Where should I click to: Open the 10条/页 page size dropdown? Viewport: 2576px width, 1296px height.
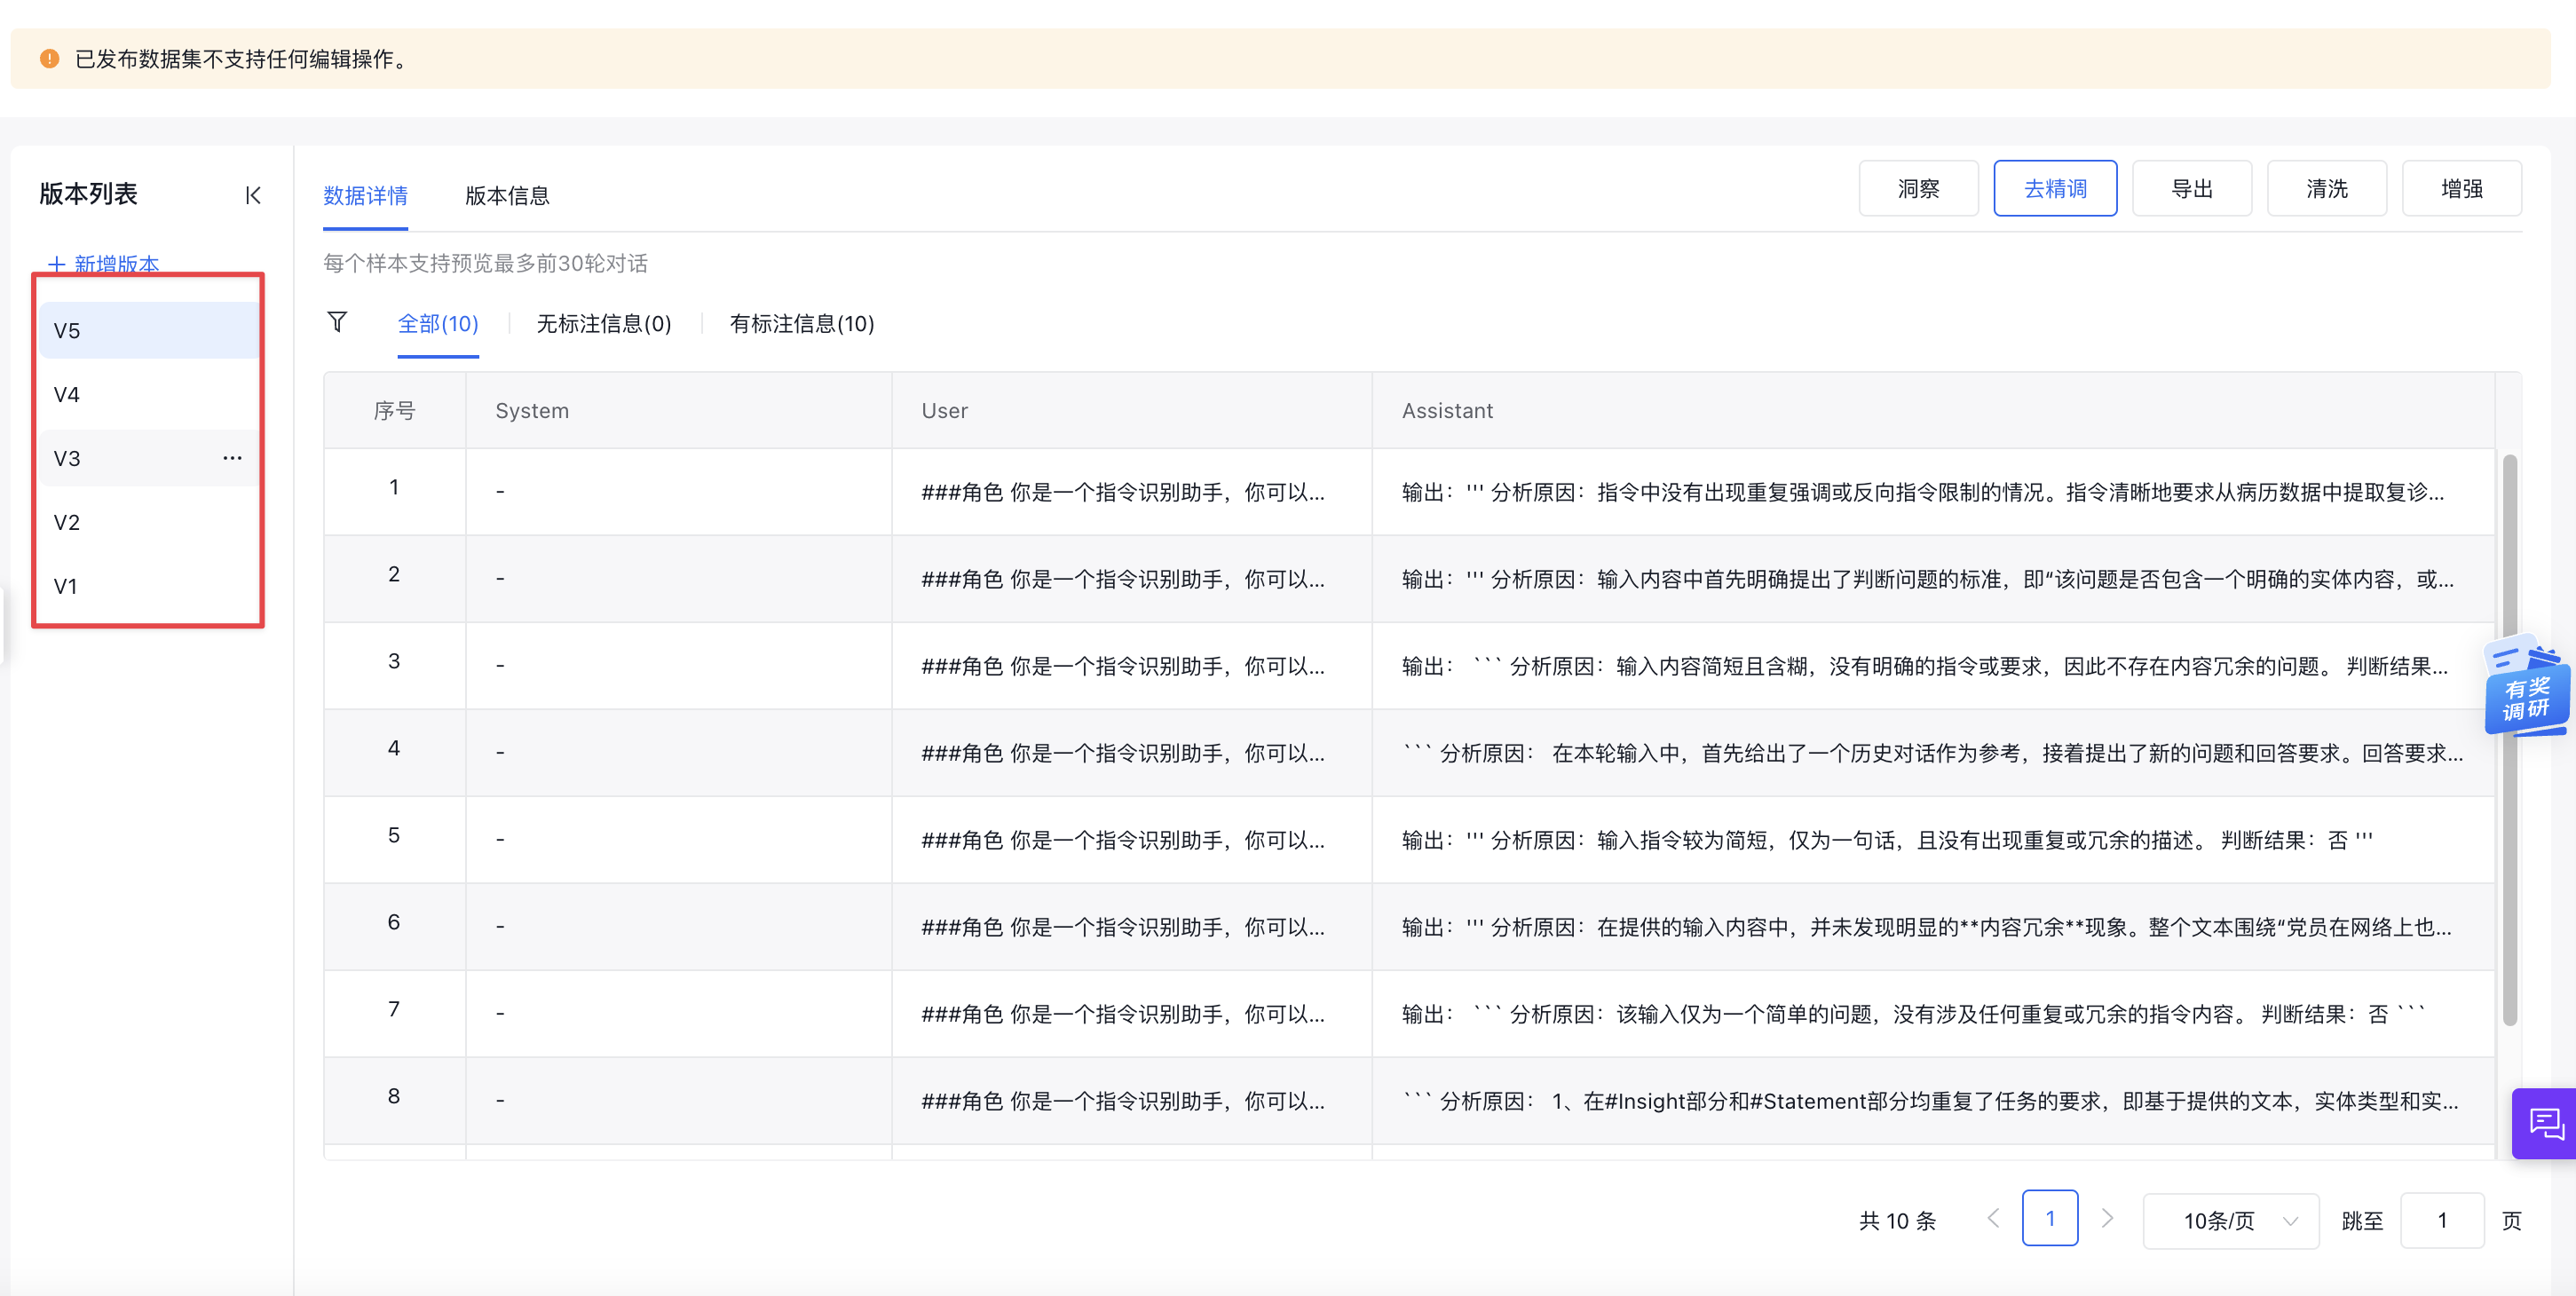tap(2231, 1220)
